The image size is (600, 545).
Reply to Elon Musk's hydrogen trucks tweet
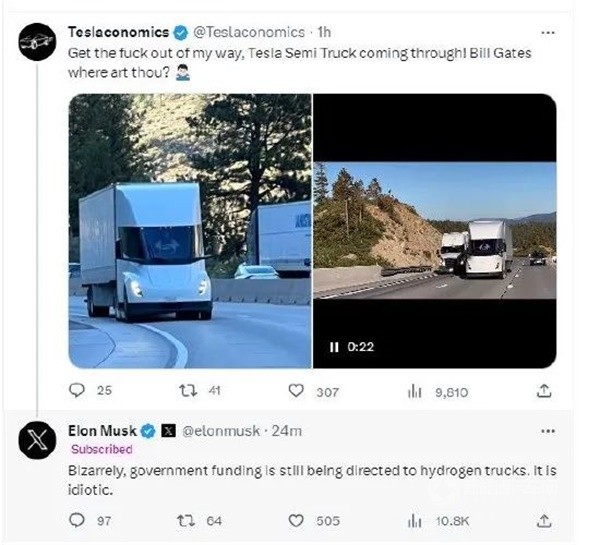[x=78, y=520]
